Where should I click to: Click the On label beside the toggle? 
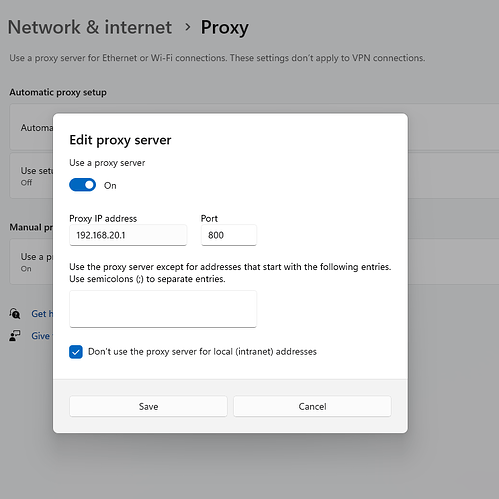pyautogui.click(x=110, y=186)
